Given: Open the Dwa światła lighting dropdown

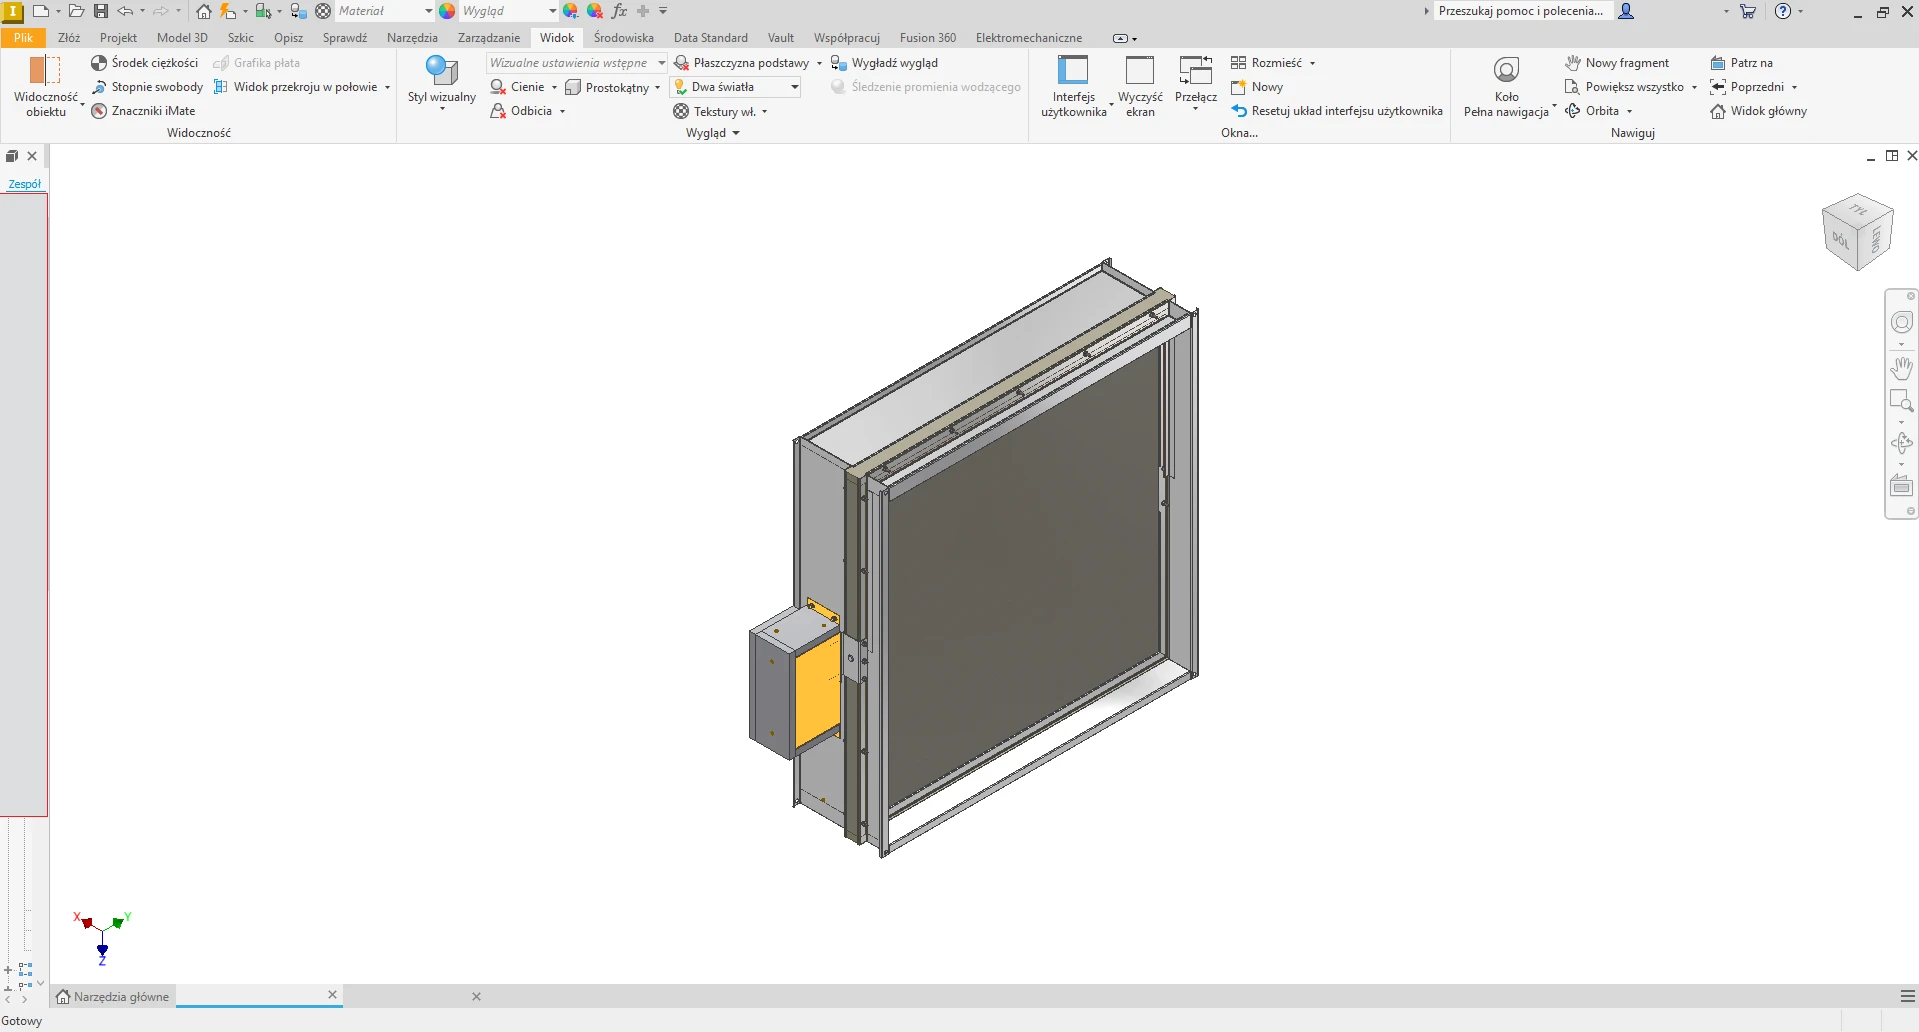Looking at the screenshot, I should point(795,87).
